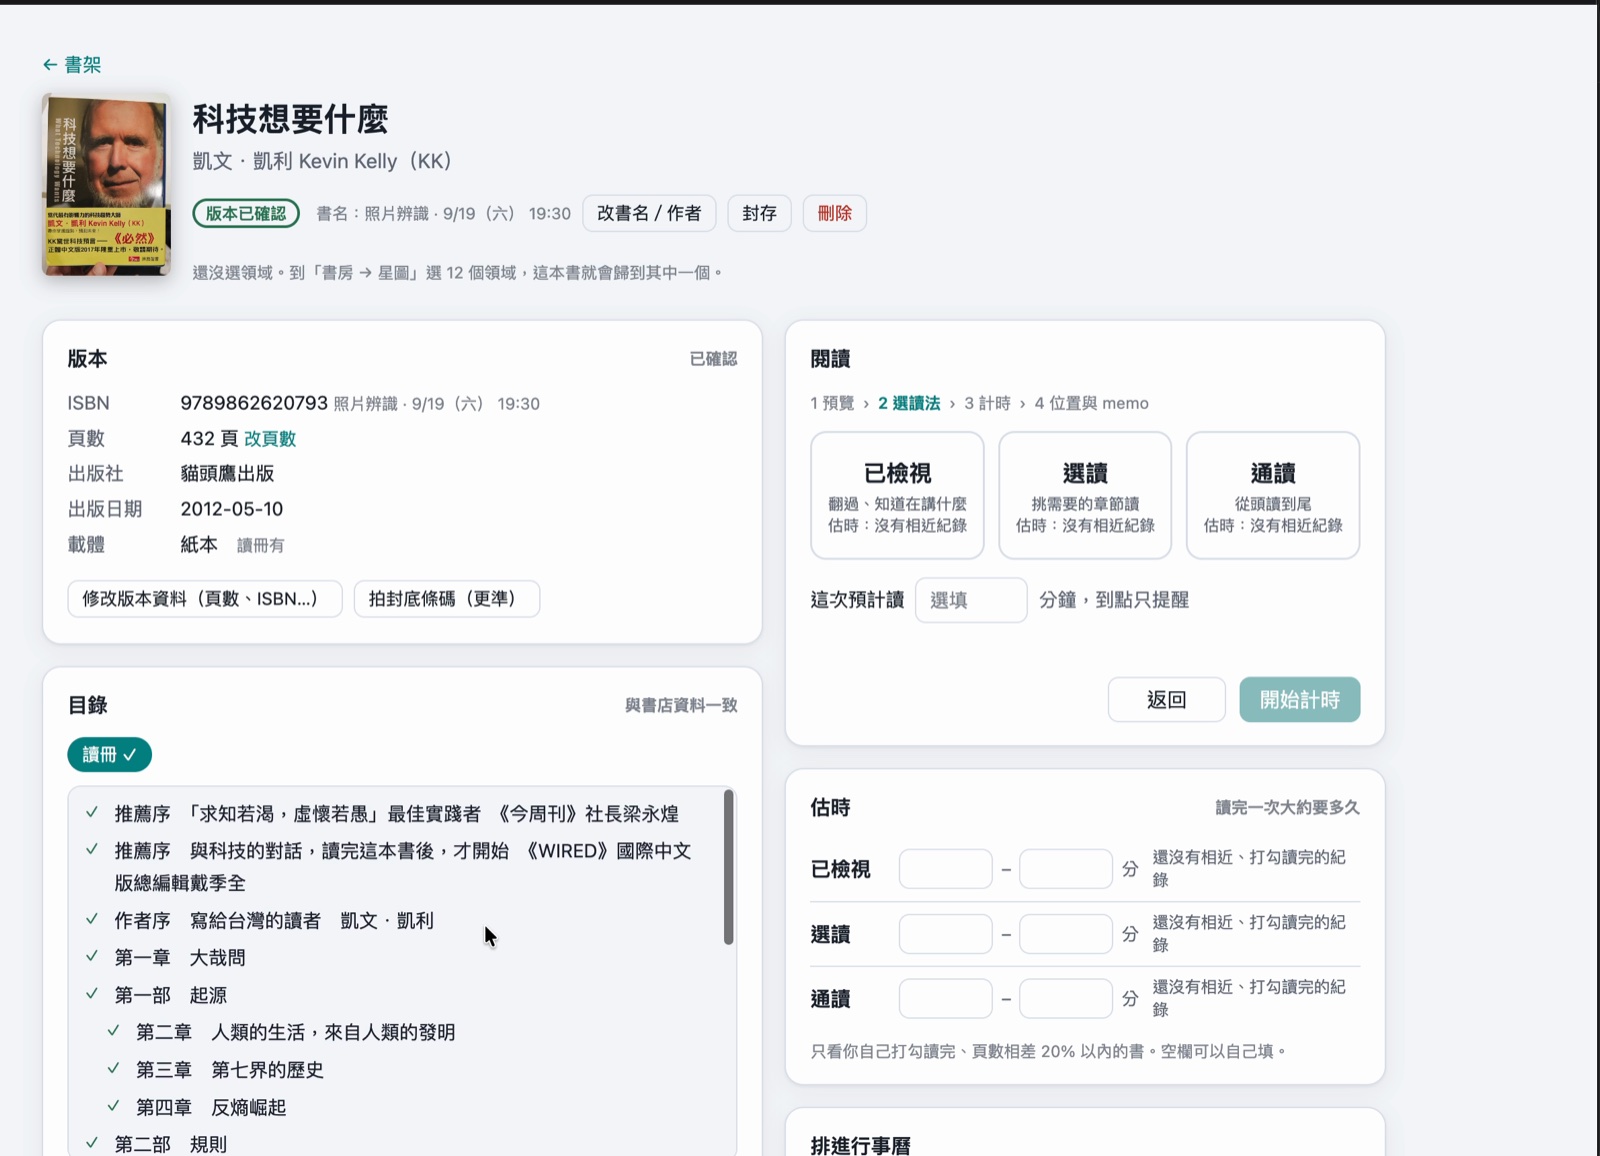Select step 2 選讀法
Viewport: 1600px width, 1156px height.
909,403
